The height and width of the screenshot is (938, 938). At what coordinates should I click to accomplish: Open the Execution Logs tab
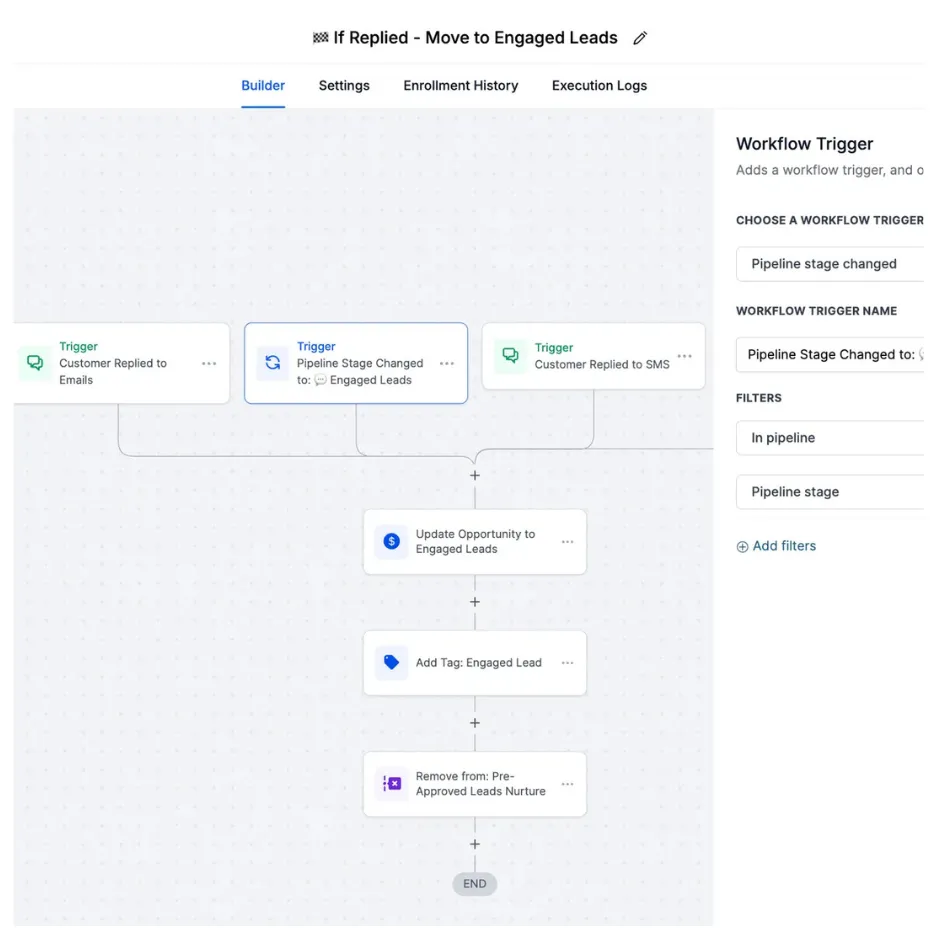pyautogui.click(x=599, y=86)
